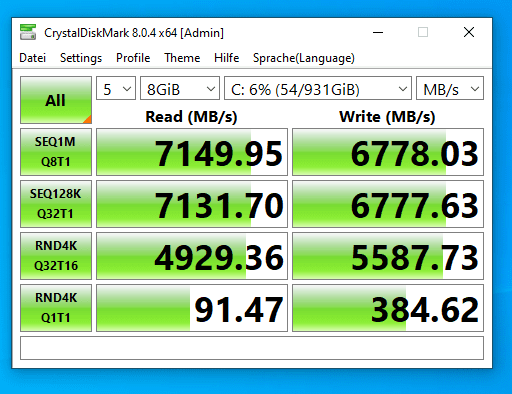Click the 91.47 read result
Image resolution: width=512 pixels, height=394 pixels.
(192, 308)
